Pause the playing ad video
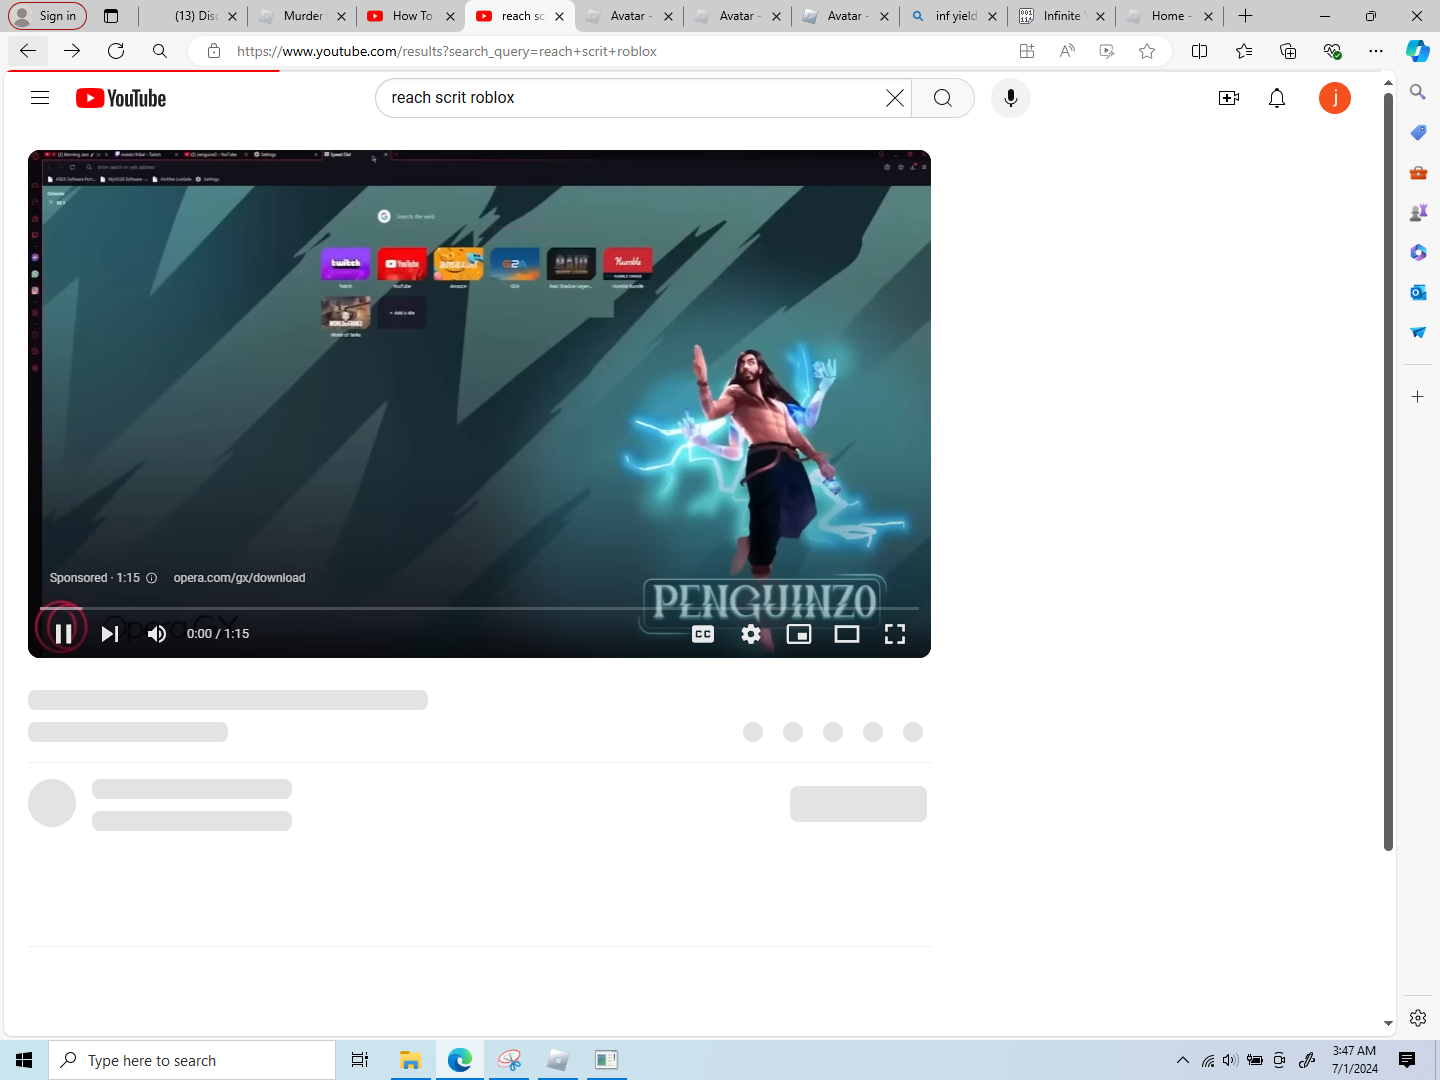Screen dimensions: 1440x1080 pyautogui.click(x=63, y=633)
